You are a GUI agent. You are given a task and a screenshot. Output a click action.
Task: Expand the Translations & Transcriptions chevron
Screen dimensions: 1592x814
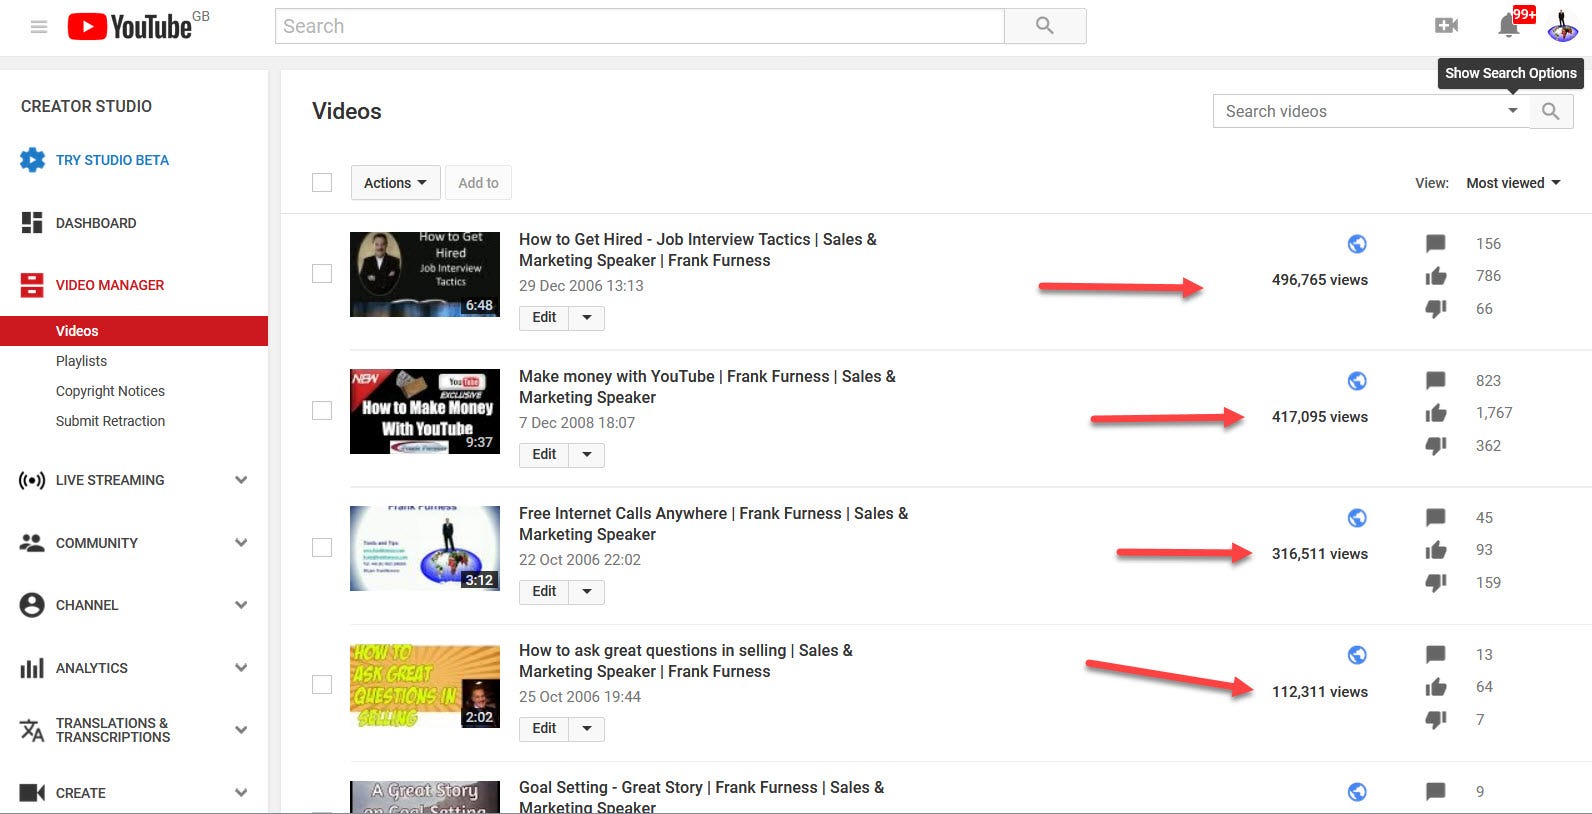coord(241,730)
